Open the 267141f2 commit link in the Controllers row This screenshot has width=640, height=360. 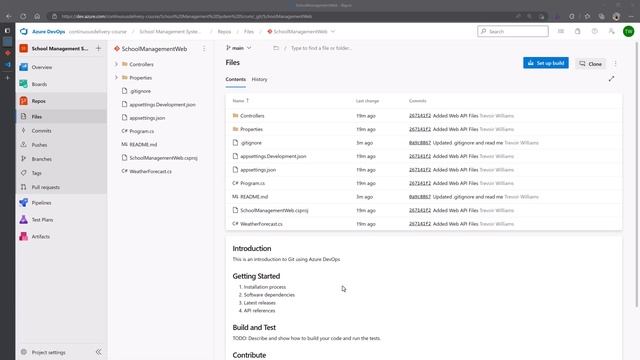click(x=420, y=116)
